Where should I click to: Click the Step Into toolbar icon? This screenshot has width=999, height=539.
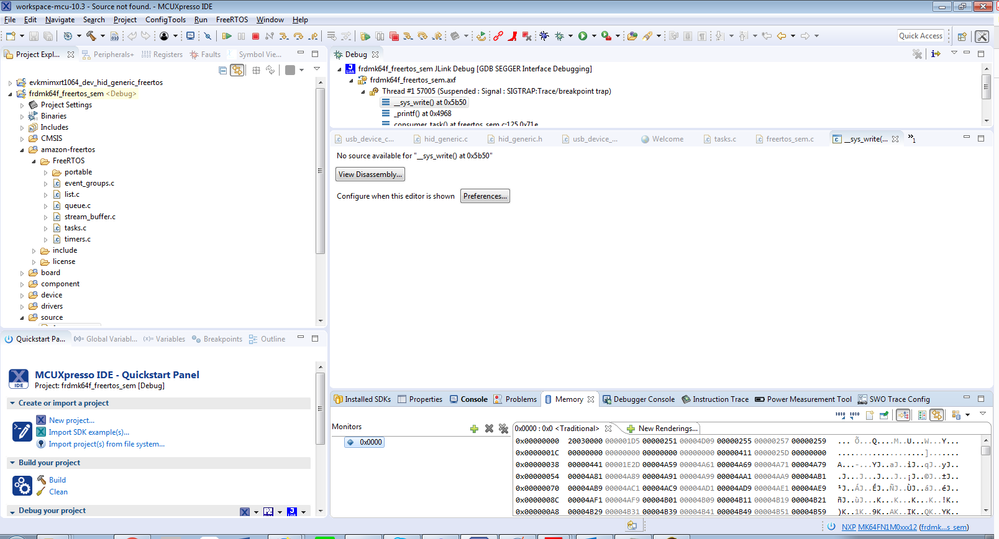point(284,36)
